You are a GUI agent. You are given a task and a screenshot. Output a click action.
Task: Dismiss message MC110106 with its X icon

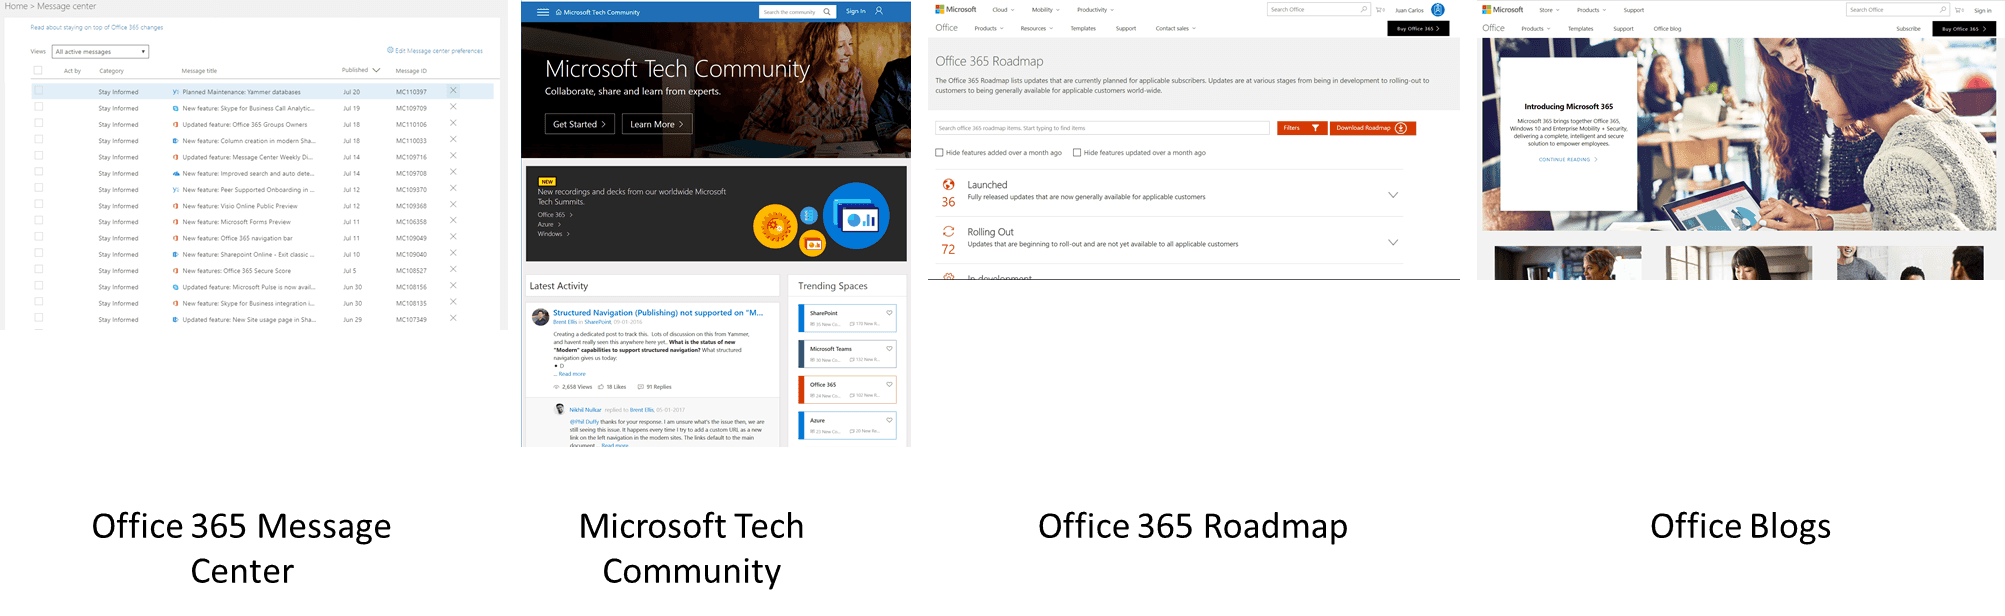[453, 123]
